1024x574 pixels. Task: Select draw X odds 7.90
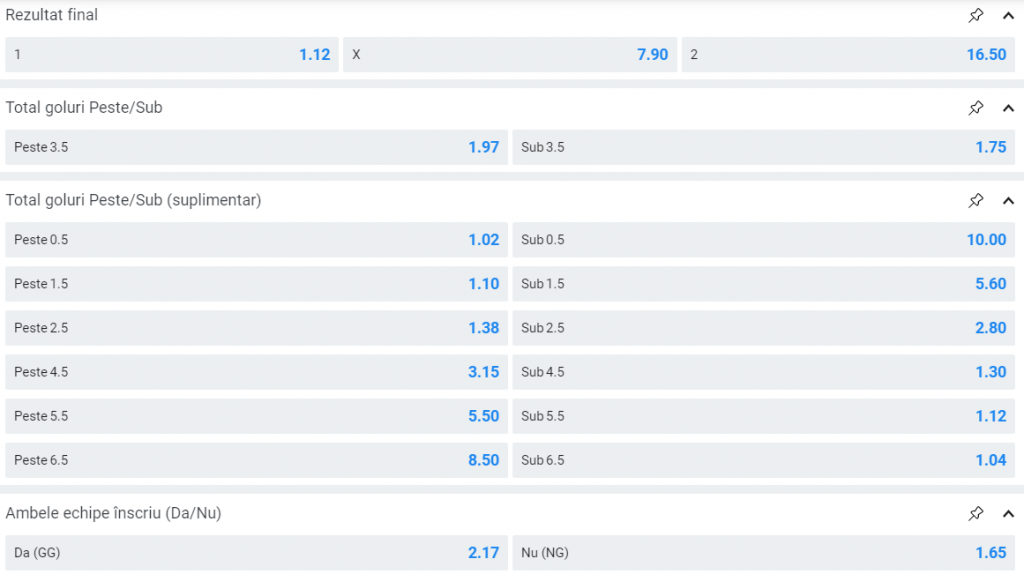510,55
